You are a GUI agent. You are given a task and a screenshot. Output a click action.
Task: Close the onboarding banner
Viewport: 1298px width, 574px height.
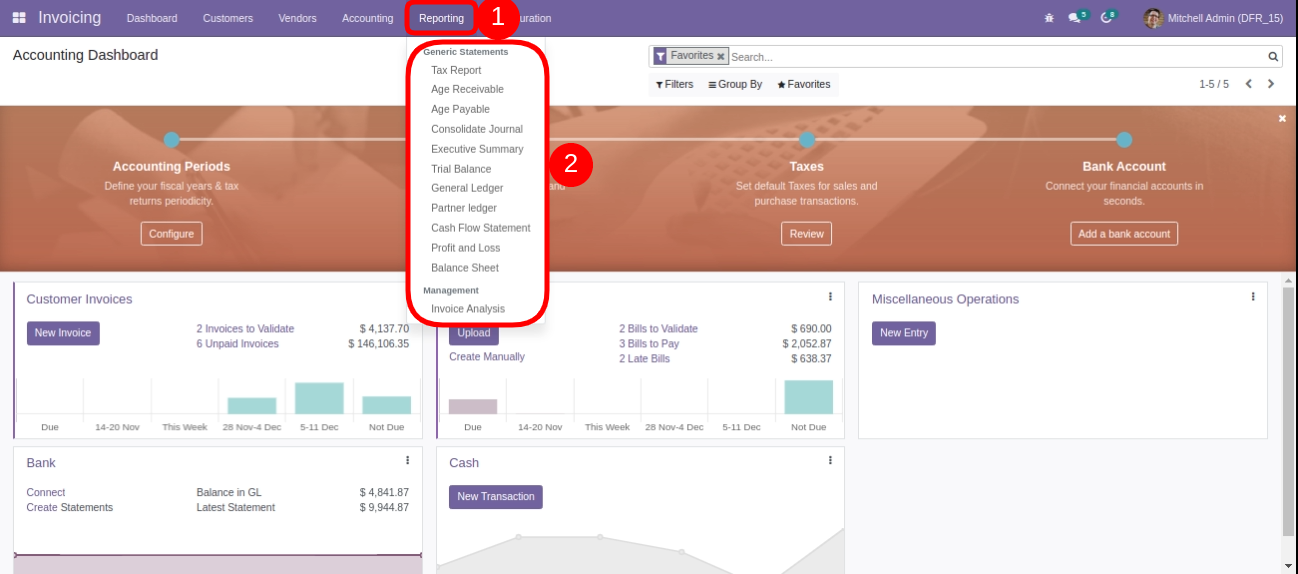pyautogui.click(x=1282, y=118)
